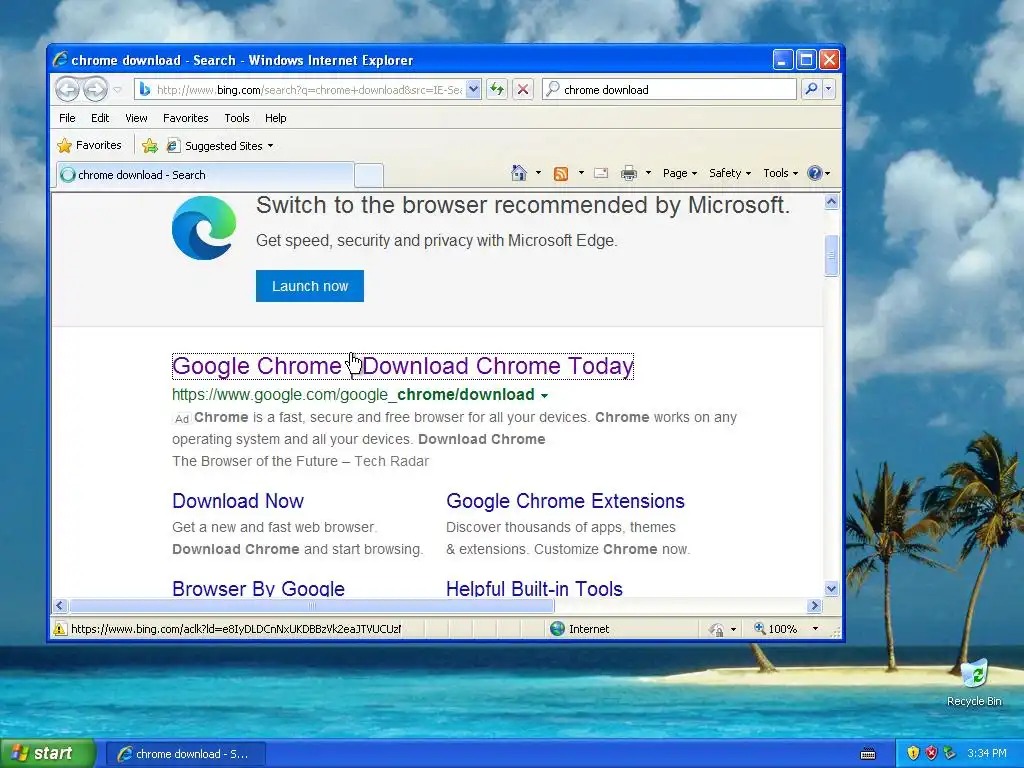Open the Help menu
The width and height of the screenshot is (1024, 768).
point(276,118)
